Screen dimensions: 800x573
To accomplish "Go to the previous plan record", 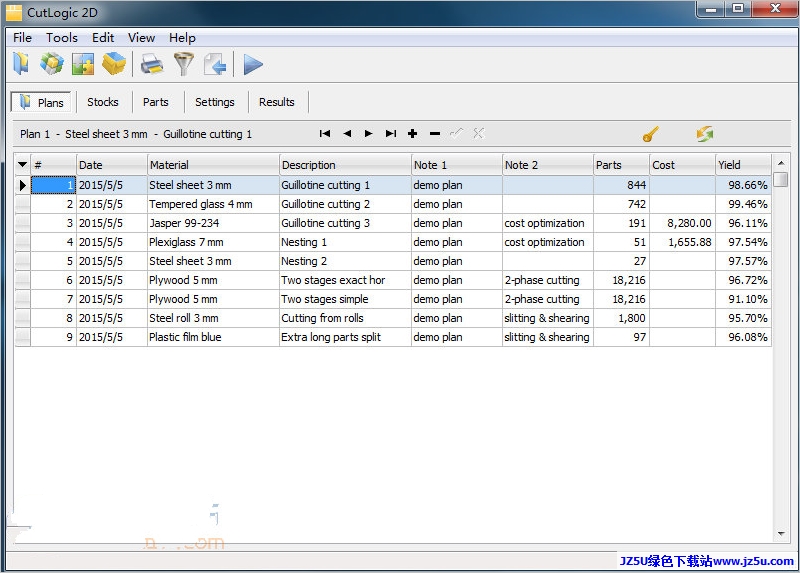I will 347,134.
